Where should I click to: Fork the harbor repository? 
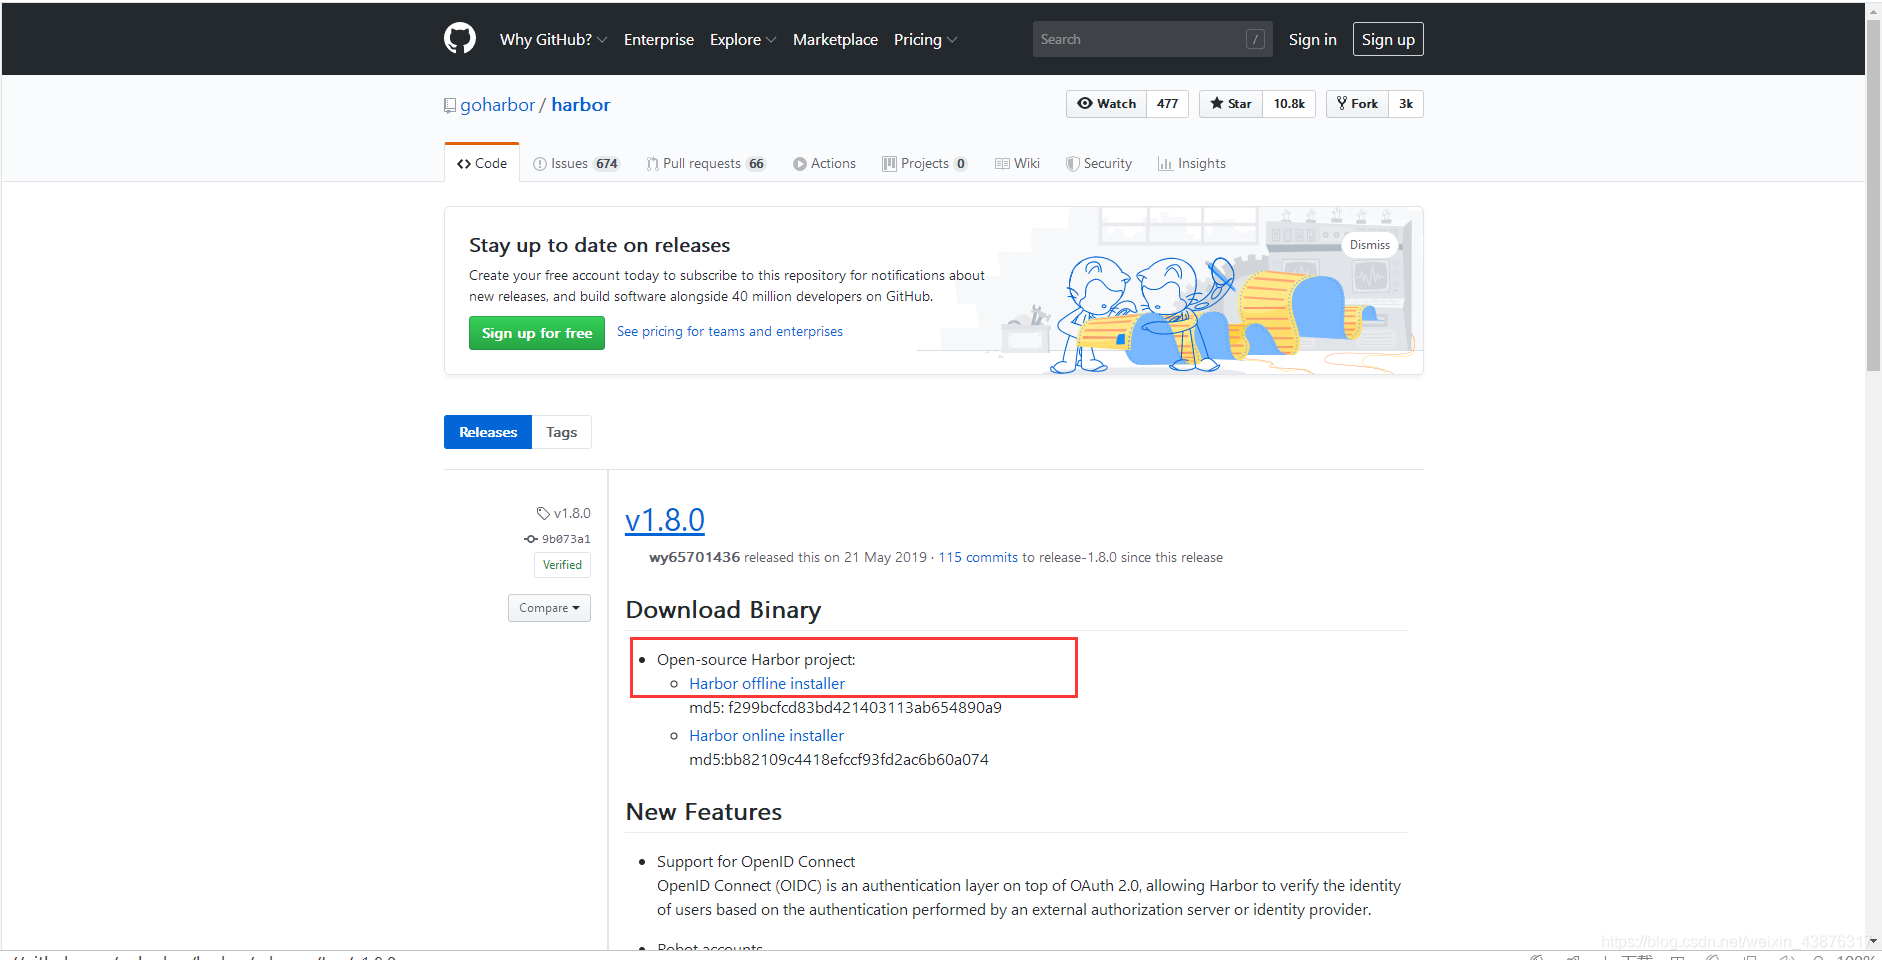coord(1357,104)
